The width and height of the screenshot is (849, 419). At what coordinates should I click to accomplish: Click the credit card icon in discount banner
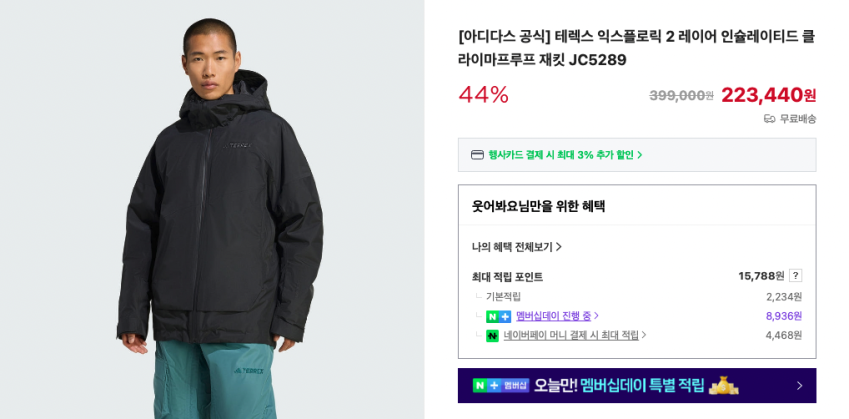click(x=477, y=155)
